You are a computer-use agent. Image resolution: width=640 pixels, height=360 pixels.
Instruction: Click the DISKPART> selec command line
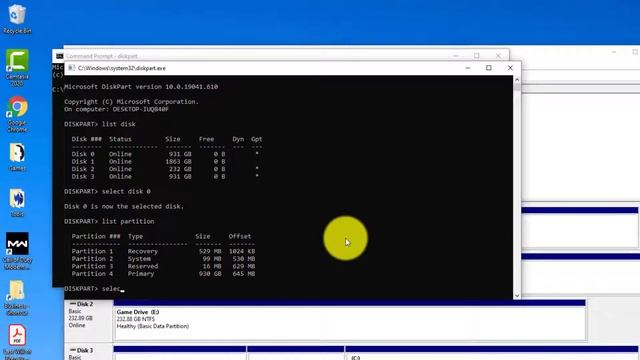coord(94,289)
